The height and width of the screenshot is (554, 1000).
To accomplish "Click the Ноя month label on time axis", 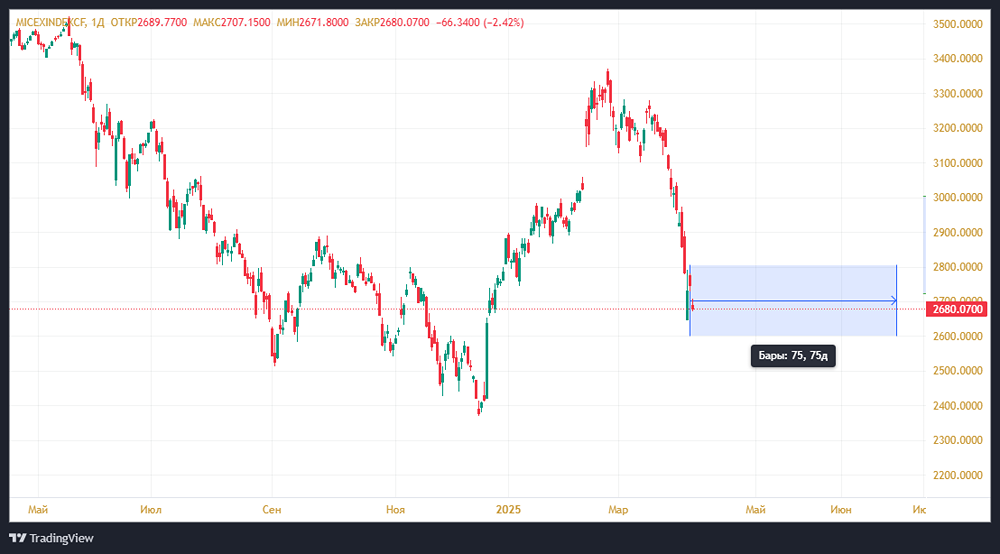I will [395, 509].
